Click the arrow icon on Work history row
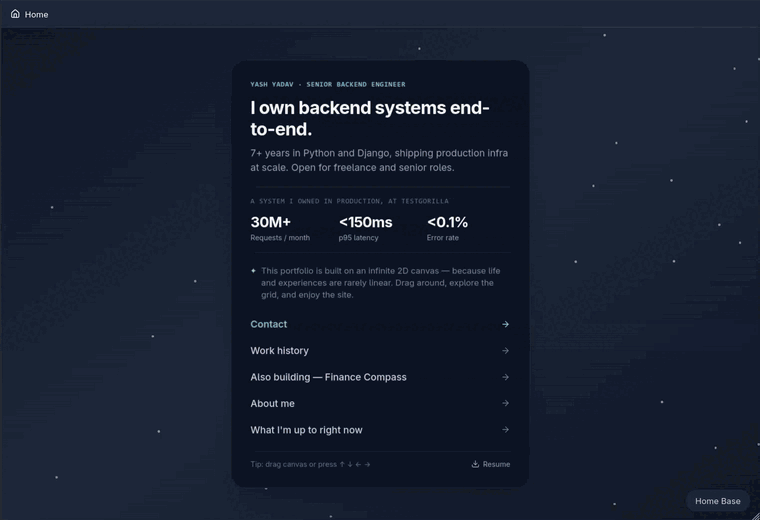The image size is (760, 520). click(505, 350)
